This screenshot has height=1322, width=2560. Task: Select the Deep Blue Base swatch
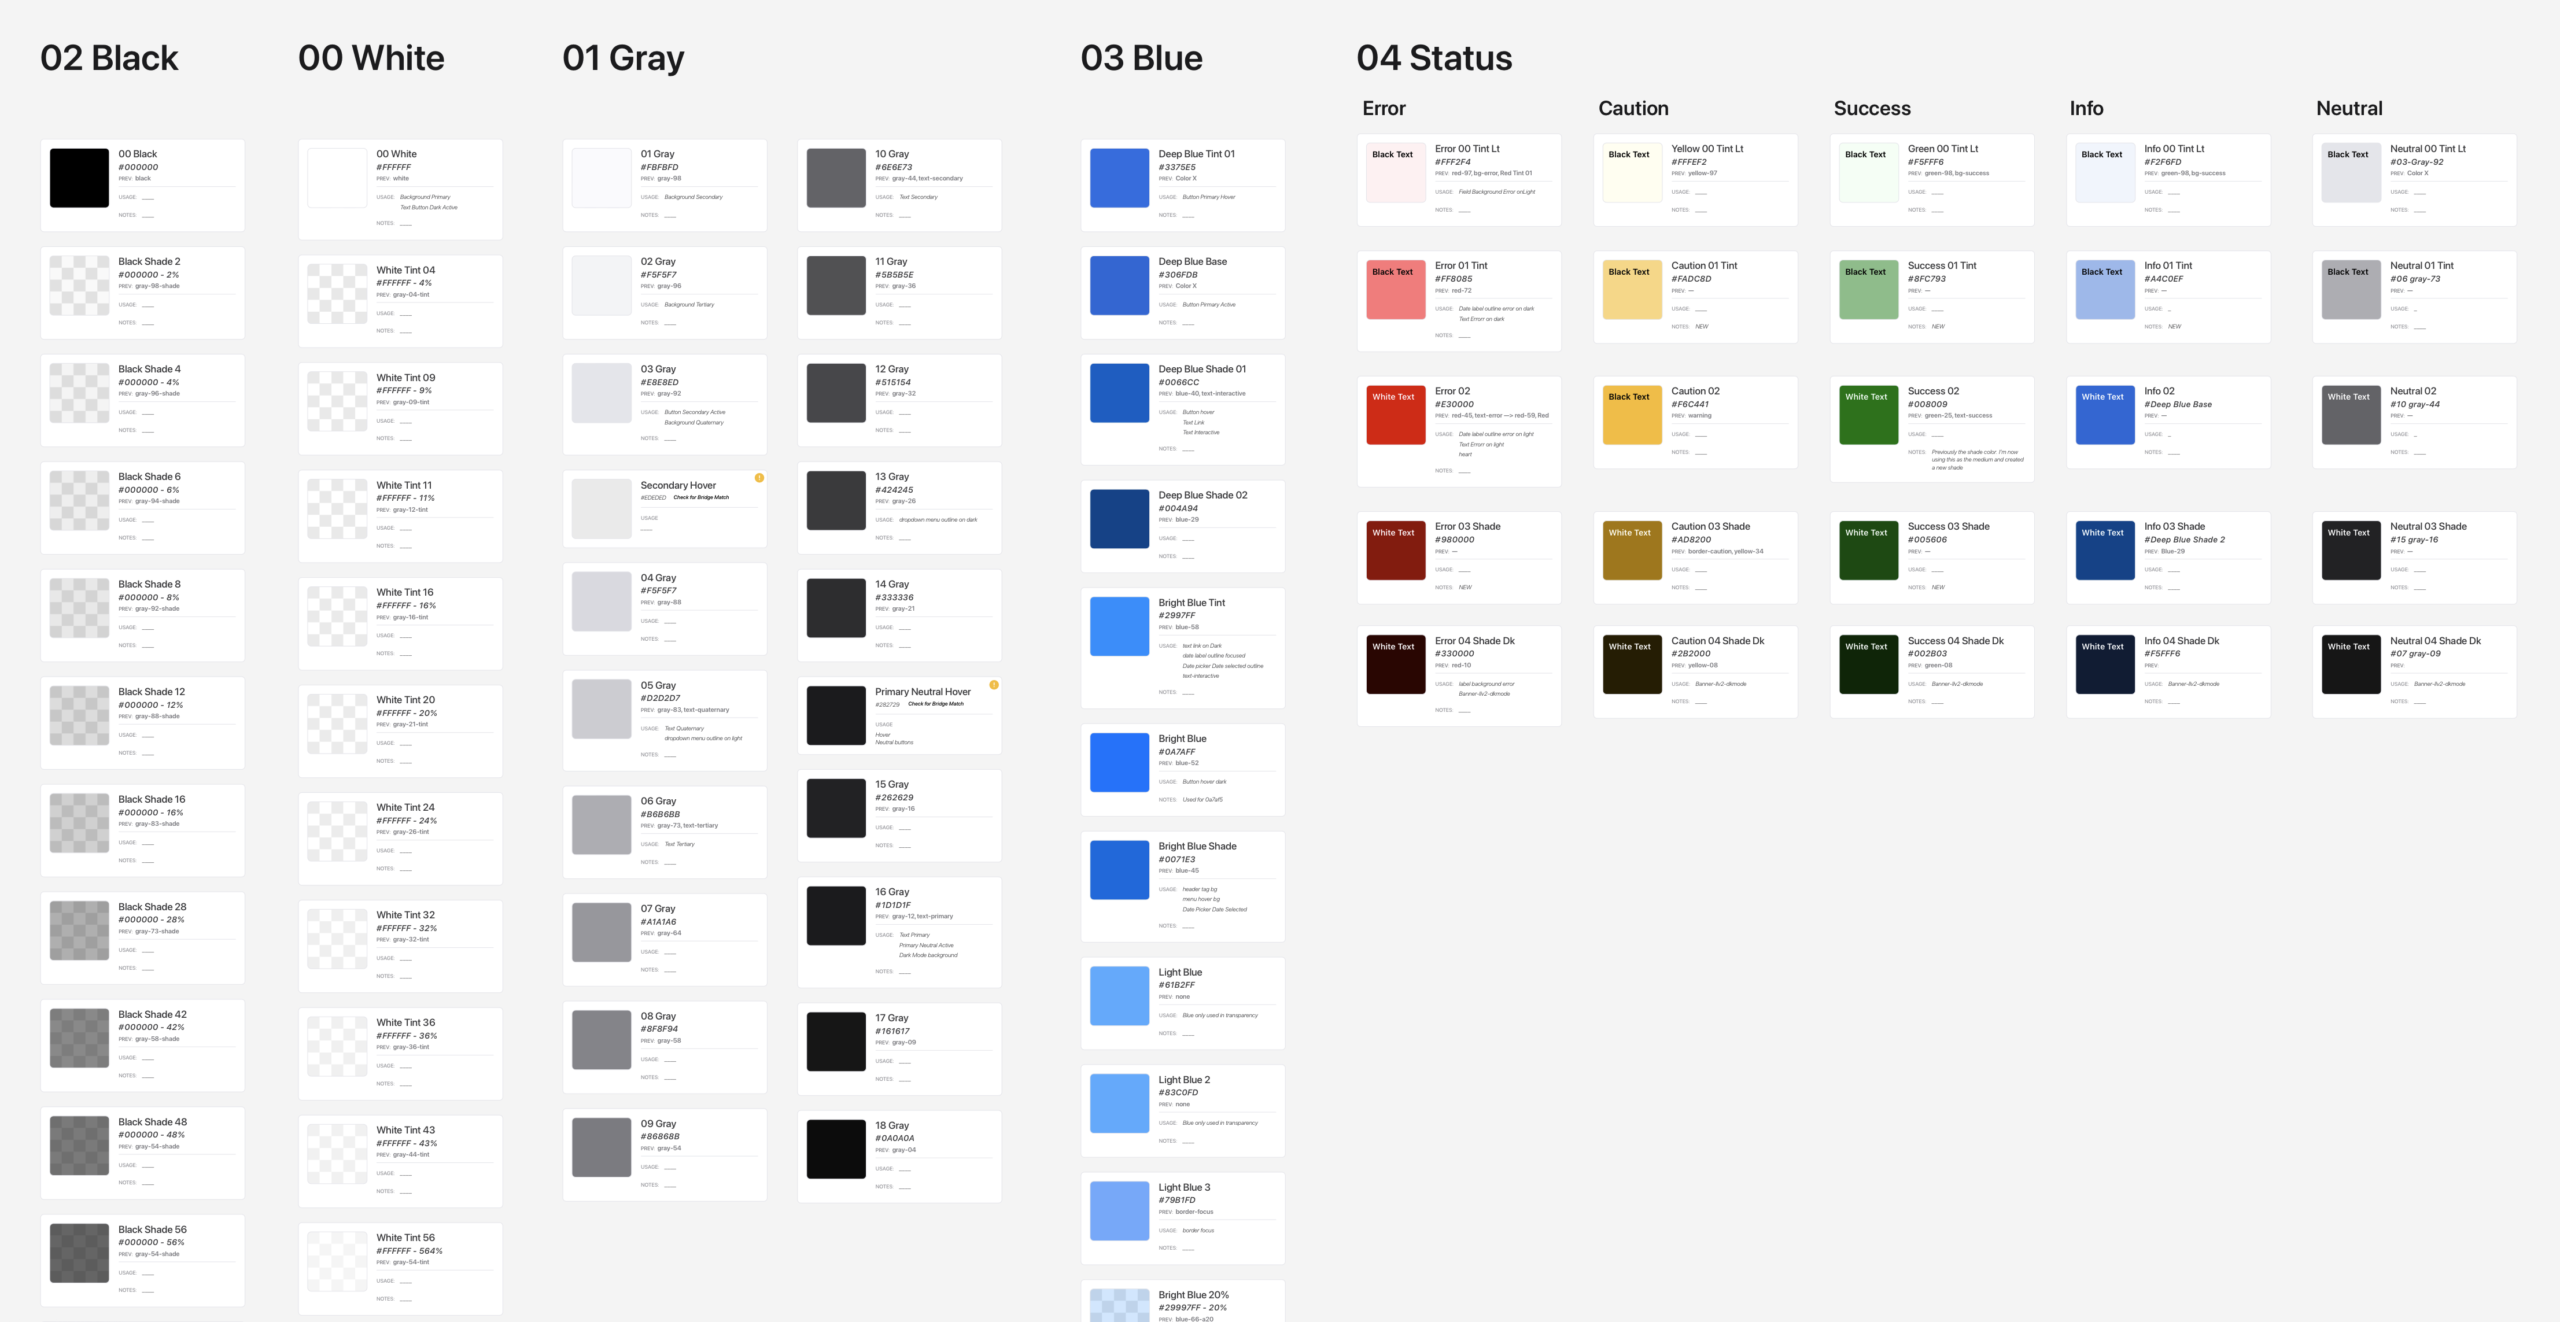click(1118, 285)
